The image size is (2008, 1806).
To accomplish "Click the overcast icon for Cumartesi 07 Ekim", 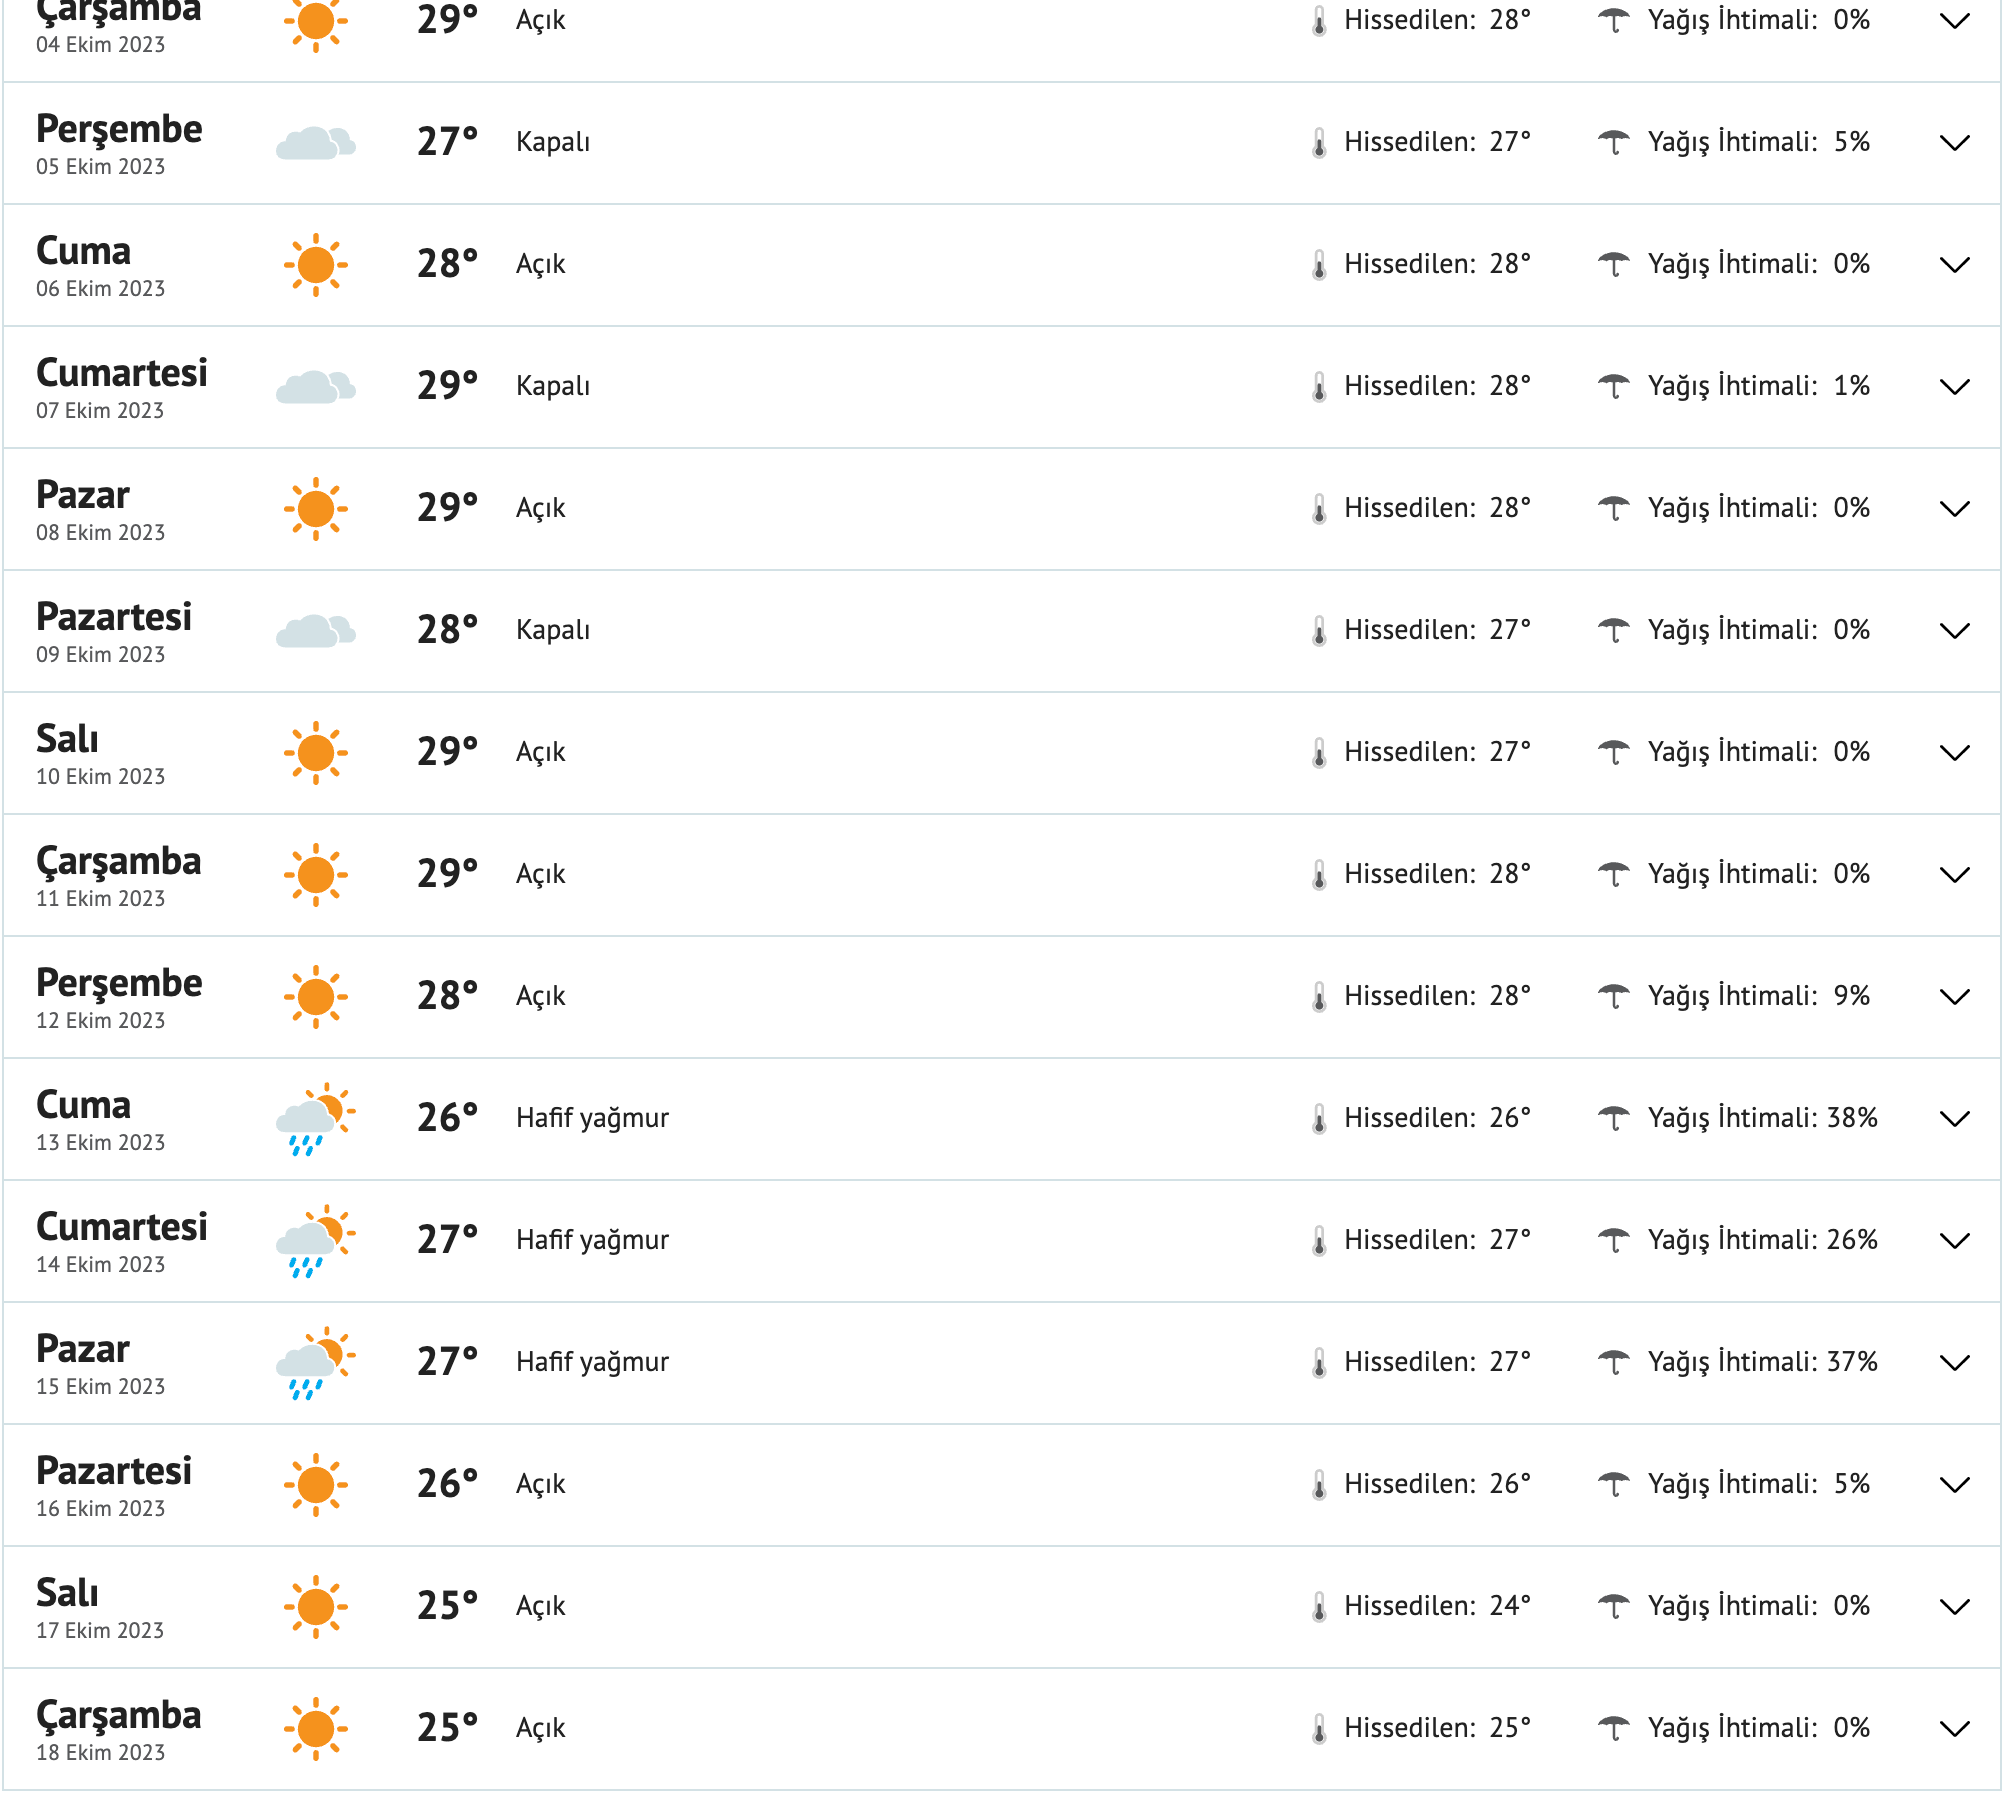I will tap(316, 384).
